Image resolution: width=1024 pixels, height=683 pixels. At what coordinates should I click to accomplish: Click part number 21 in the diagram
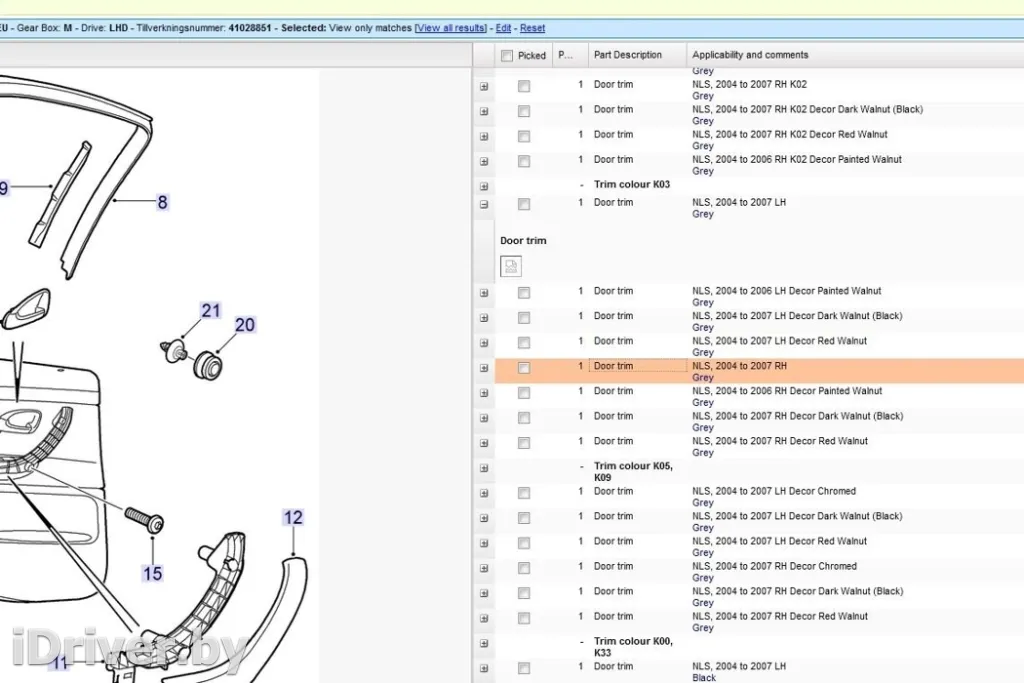click(210, 311)
